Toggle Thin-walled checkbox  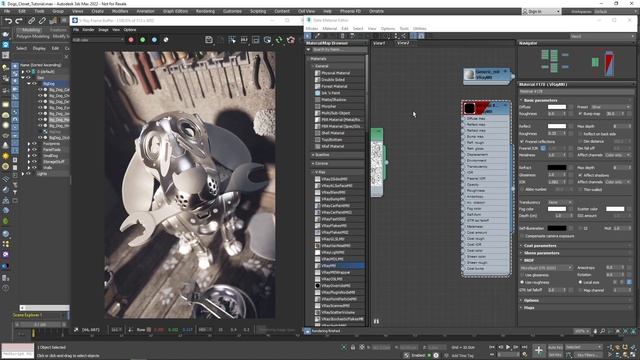pyautogui.click(x=580, y=189)
